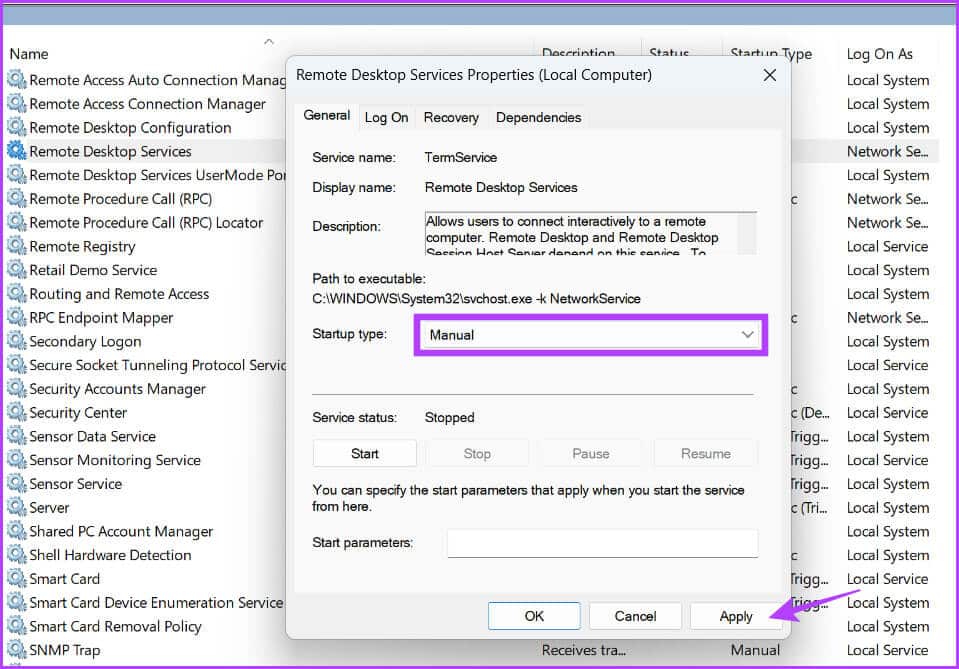Click the Description text box scrollbar
Viewport: 959px width, 669px height.
tap(747, 233)
